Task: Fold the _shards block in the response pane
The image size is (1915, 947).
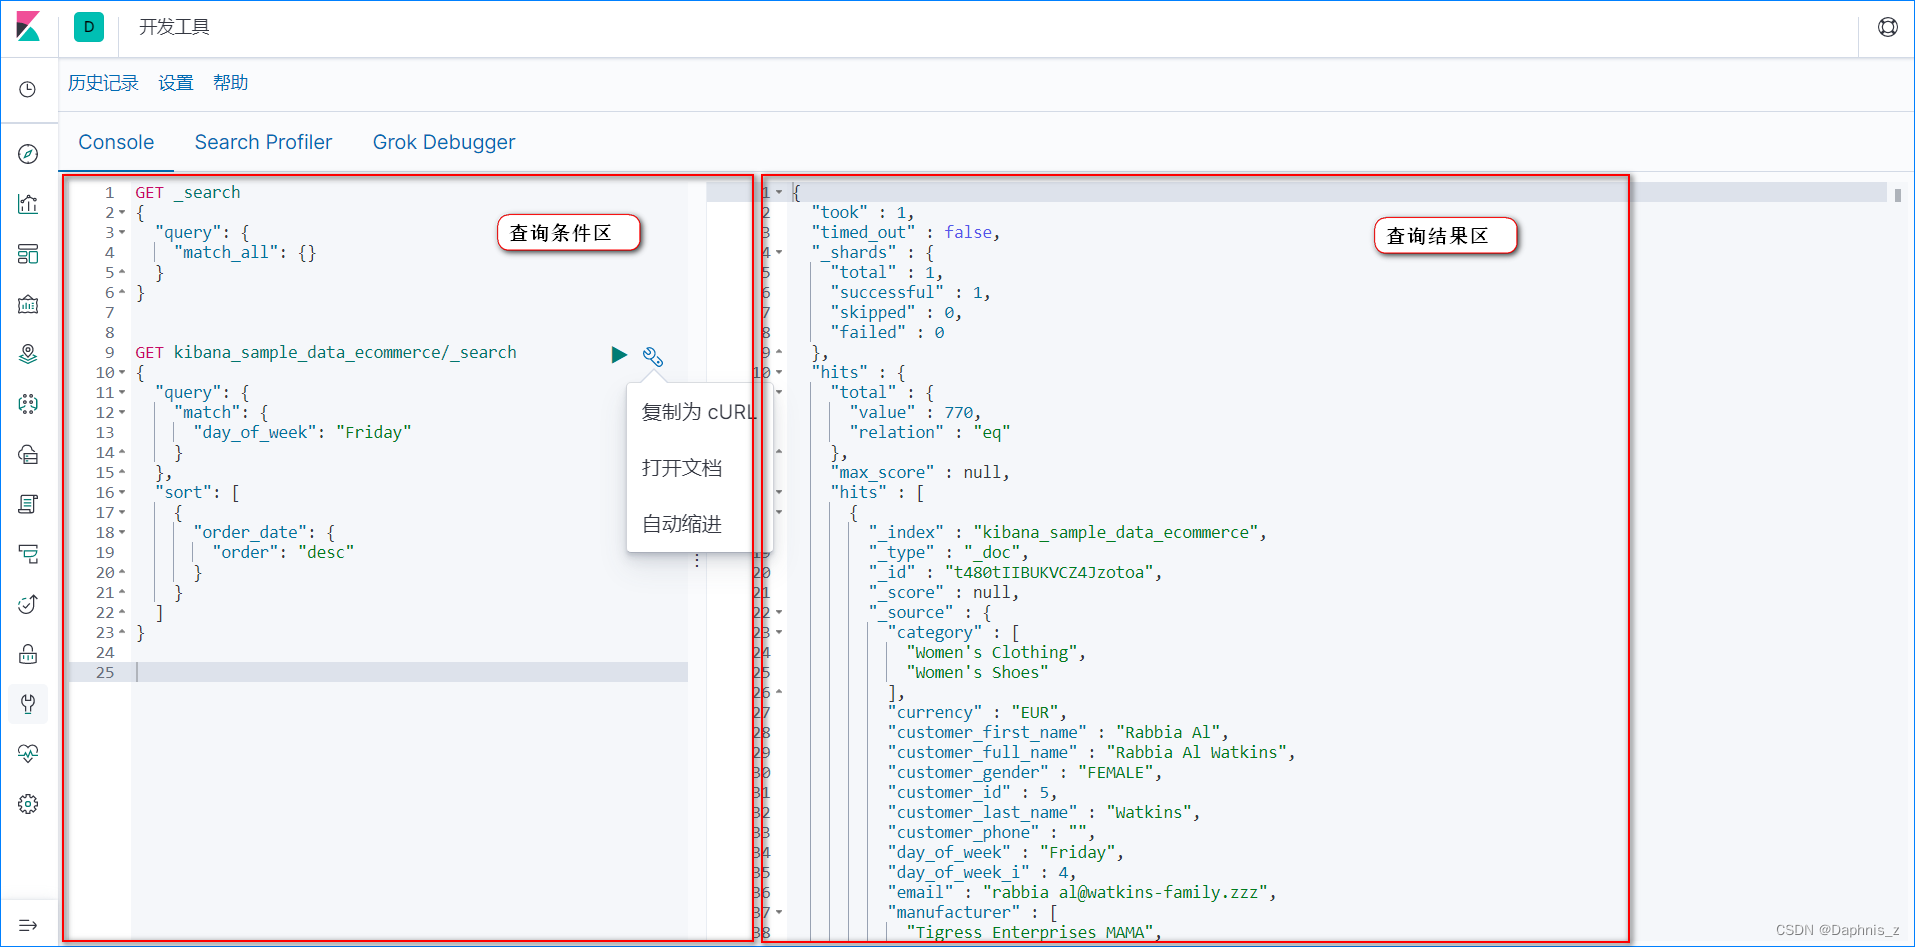Action: pos(779,252)
